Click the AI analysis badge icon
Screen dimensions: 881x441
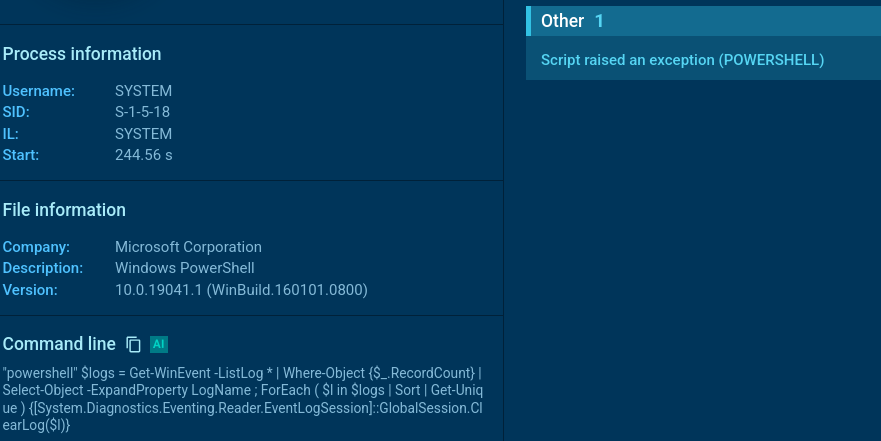coord(158,345)
